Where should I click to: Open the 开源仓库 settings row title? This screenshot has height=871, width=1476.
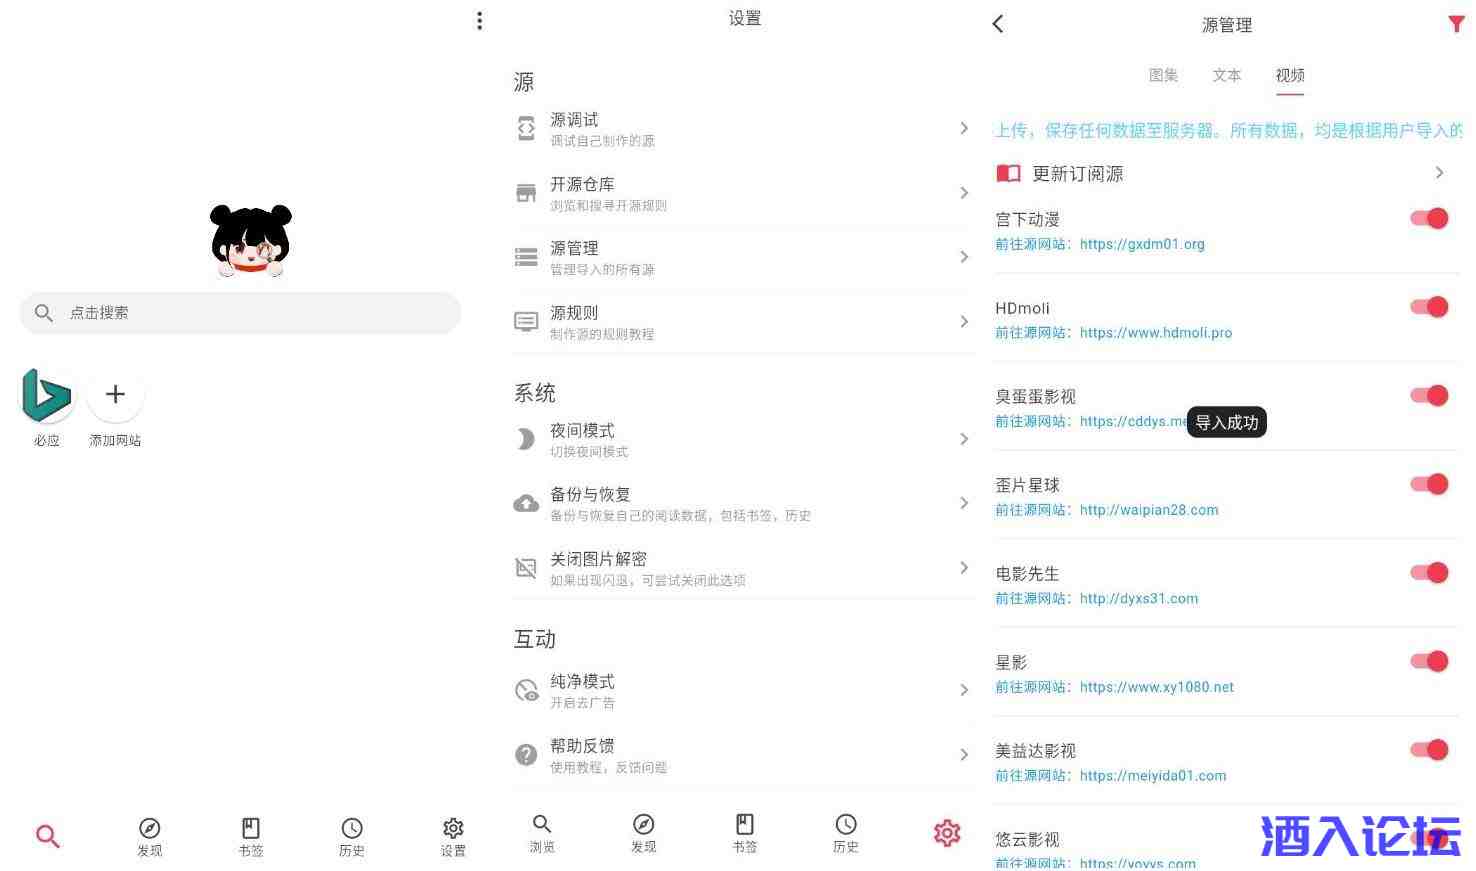click(x=582, y=184)
